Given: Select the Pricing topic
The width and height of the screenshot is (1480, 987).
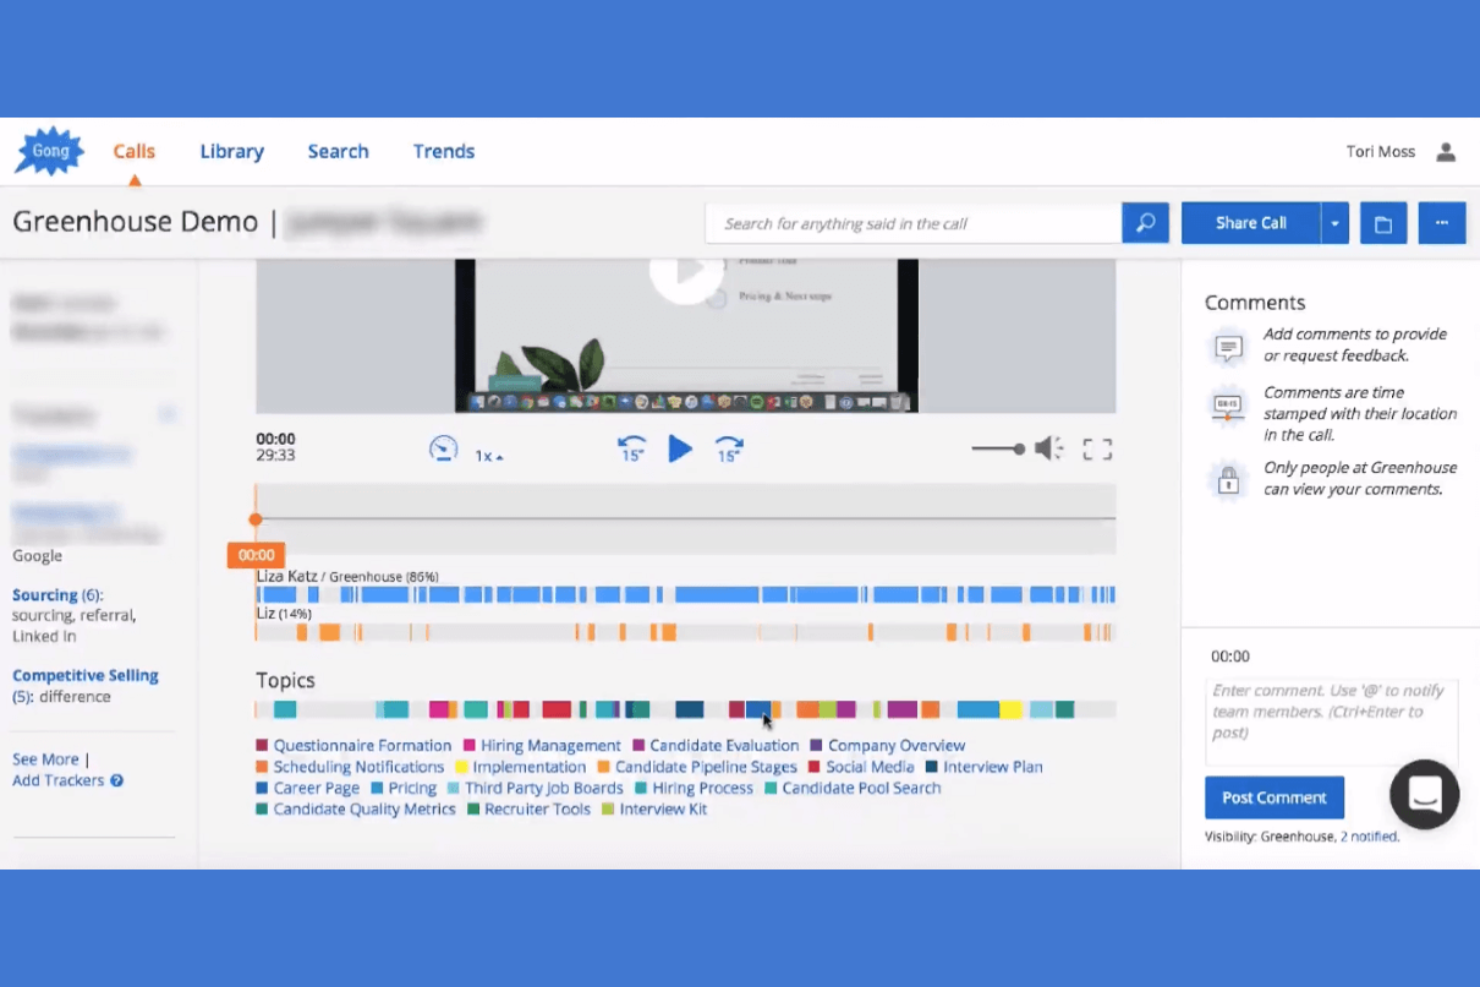Looking at the screenshot, I should tap(404, 788).
